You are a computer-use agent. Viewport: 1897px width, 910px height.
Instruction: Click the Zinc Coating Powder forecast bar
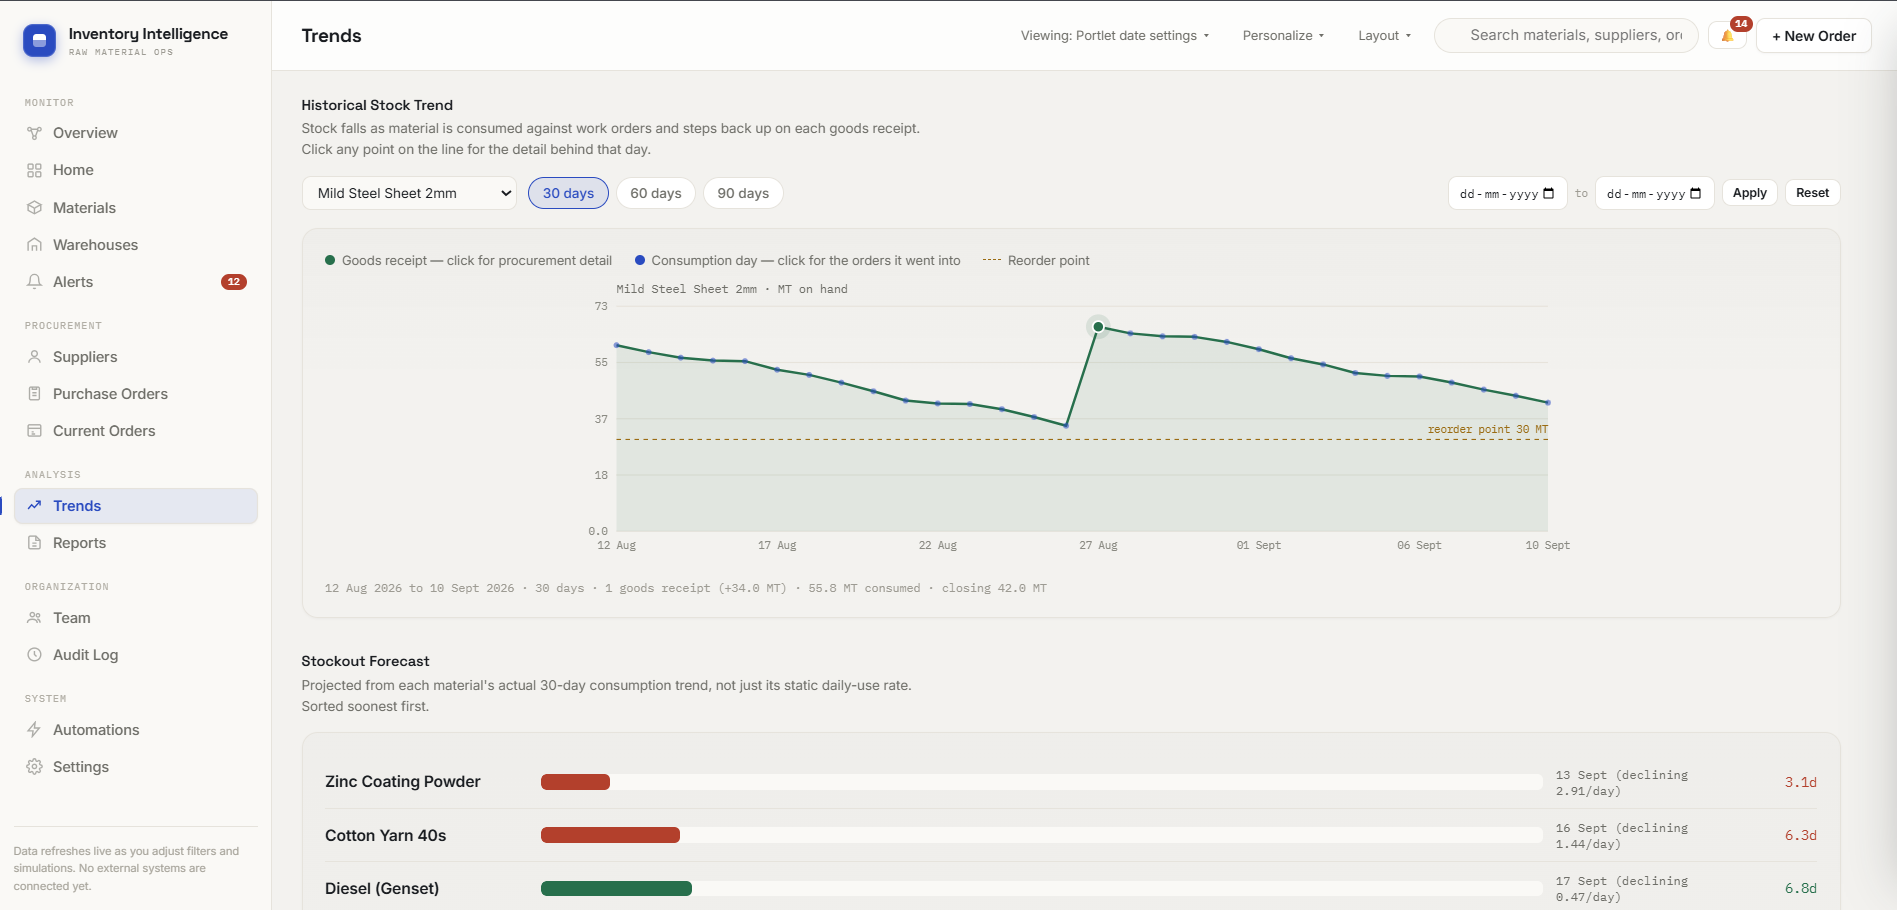click(x=575, y=782)
